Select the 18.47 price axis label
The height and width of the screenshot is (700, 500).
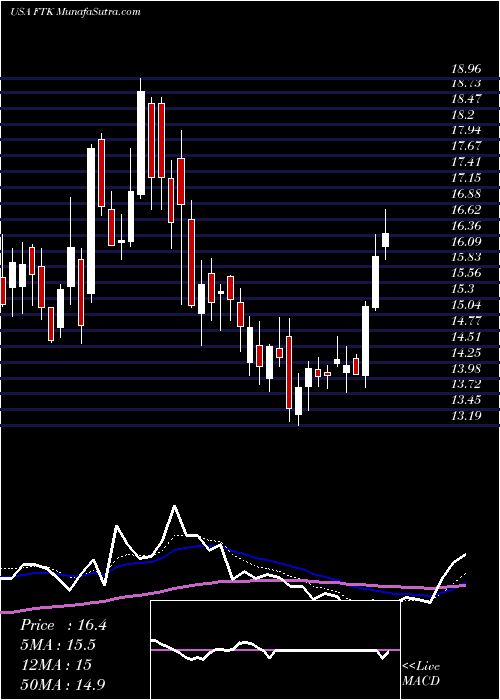[x=466, y=99]
